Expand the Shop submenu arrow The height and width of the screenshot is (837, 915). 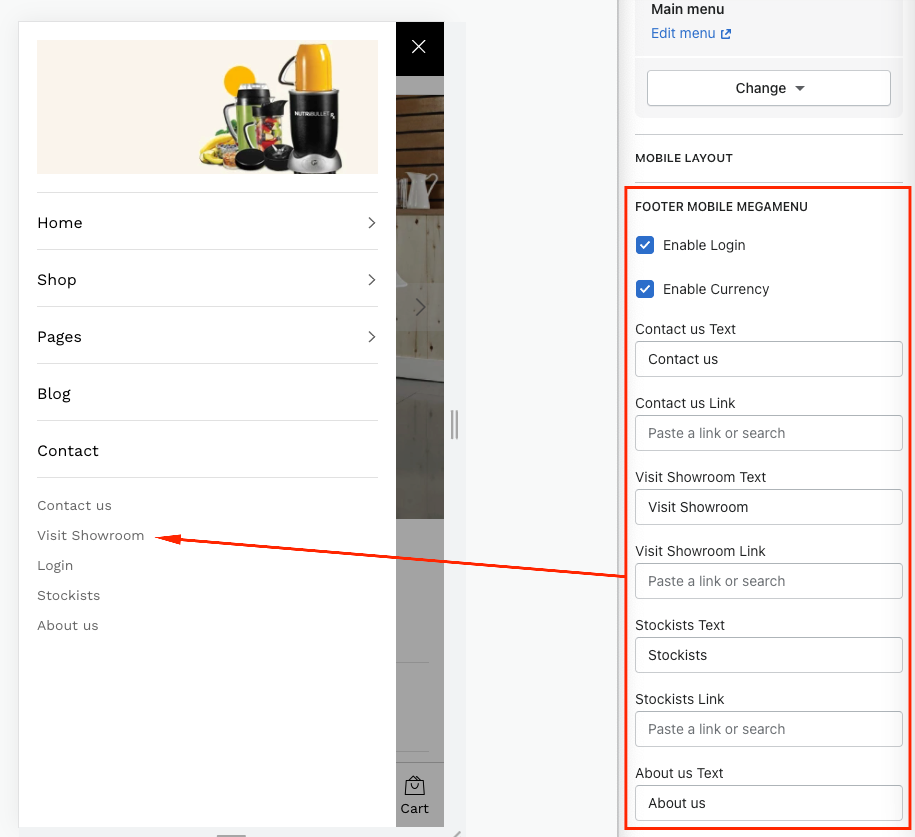click(x=371, y=280)
